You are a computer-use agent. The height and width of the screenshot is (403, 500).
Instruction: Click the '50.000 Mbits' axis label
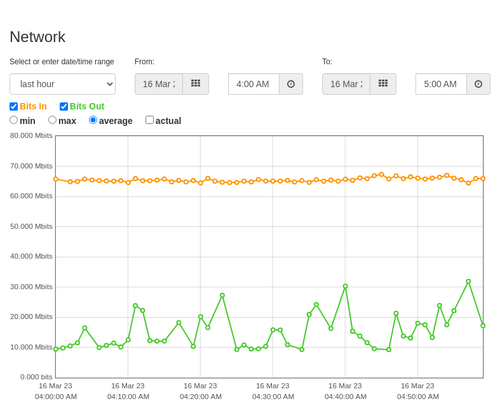pyautogui.click(x=31, y=226)
